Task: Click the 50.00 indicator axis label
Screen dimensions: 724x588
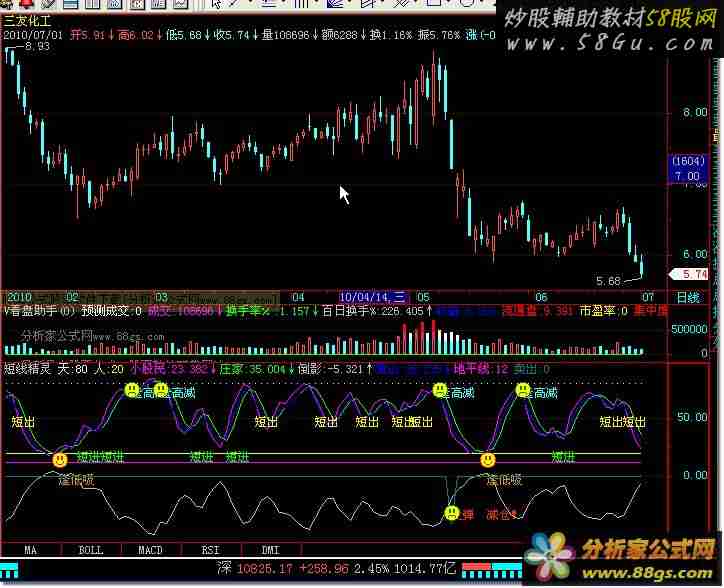Action: pos(692,418)
